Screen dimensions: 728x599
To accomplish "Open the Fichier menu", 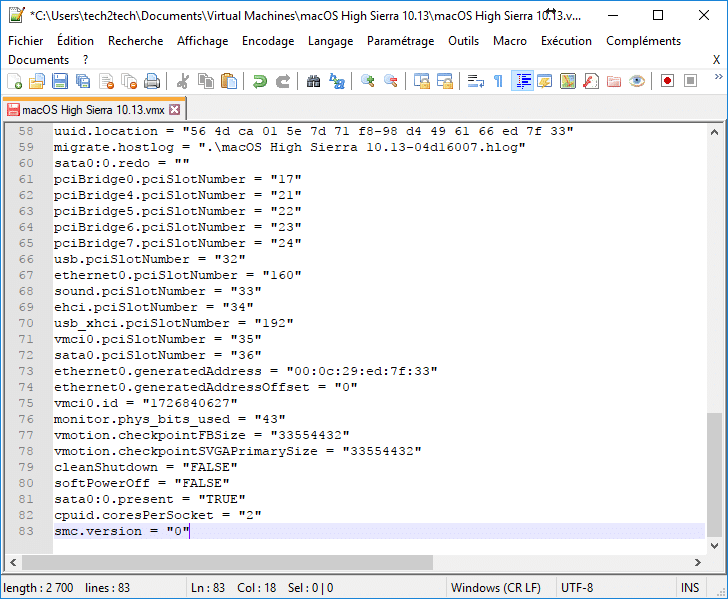I will click(26, 41).
